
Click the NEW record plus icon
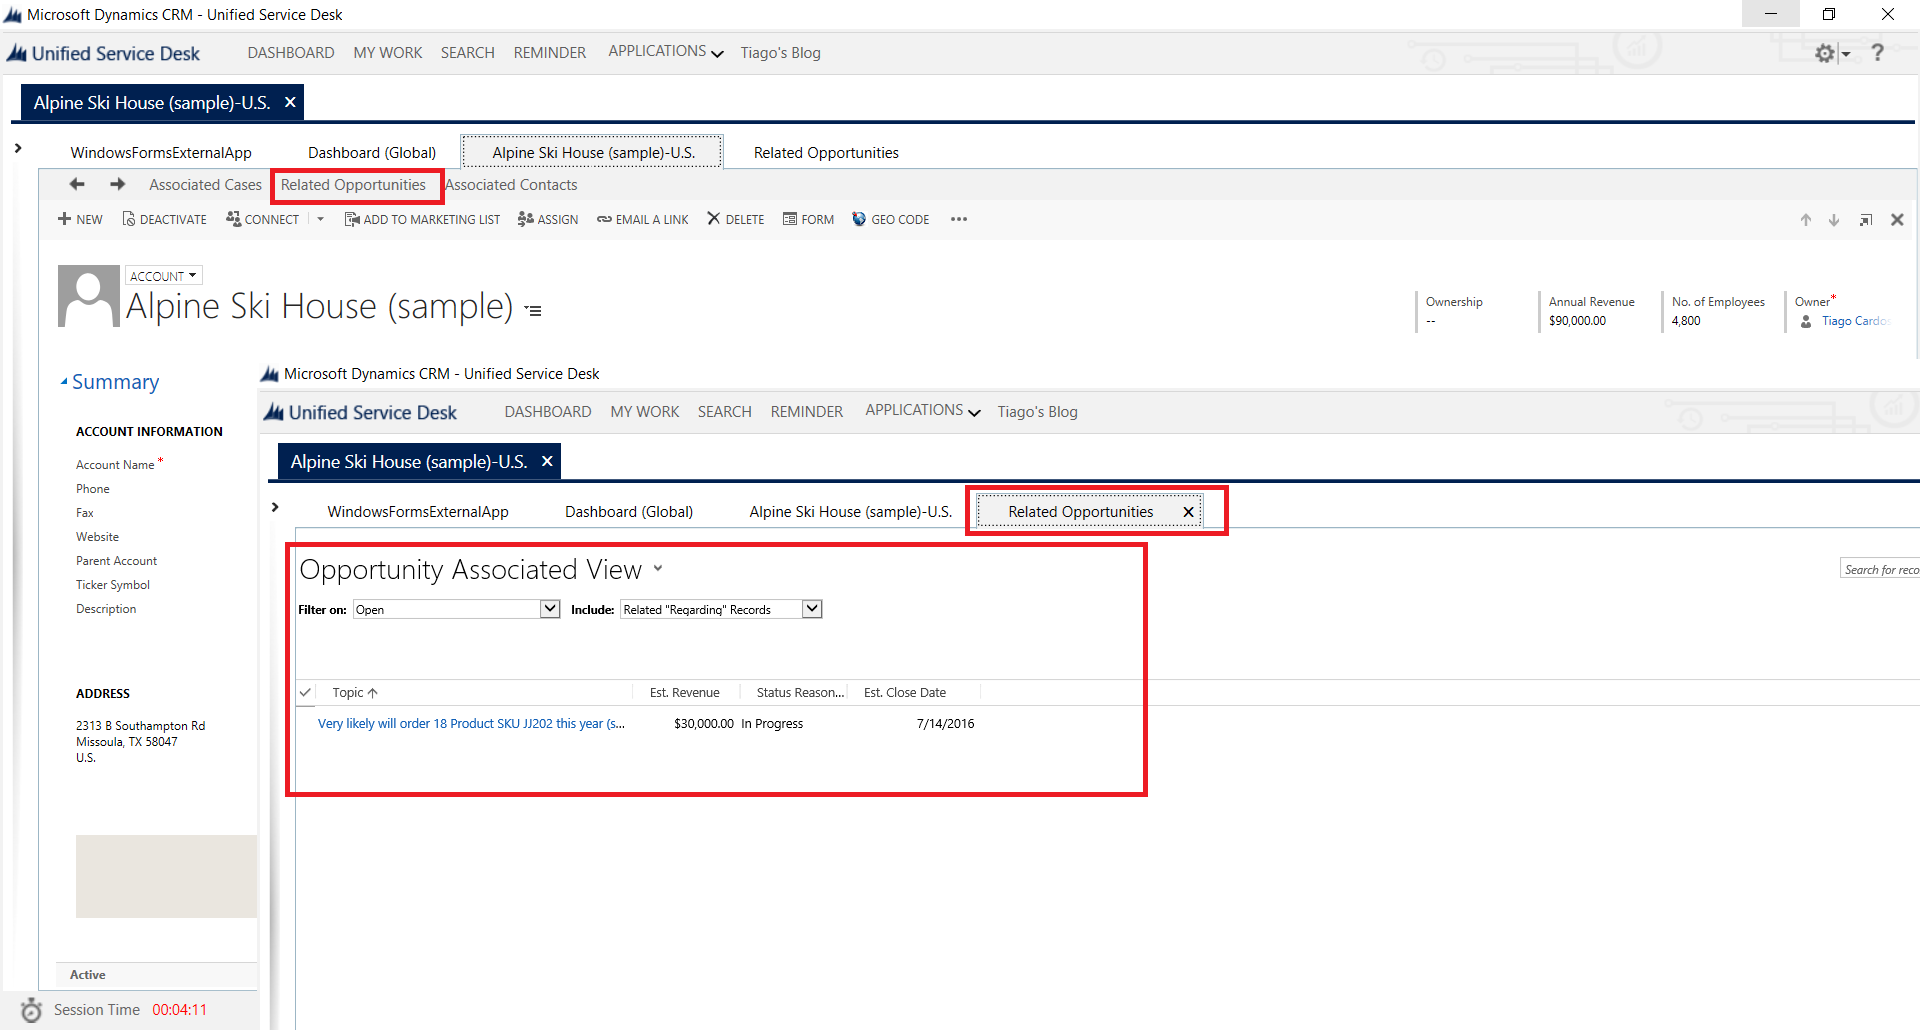(x=65, y=219)
